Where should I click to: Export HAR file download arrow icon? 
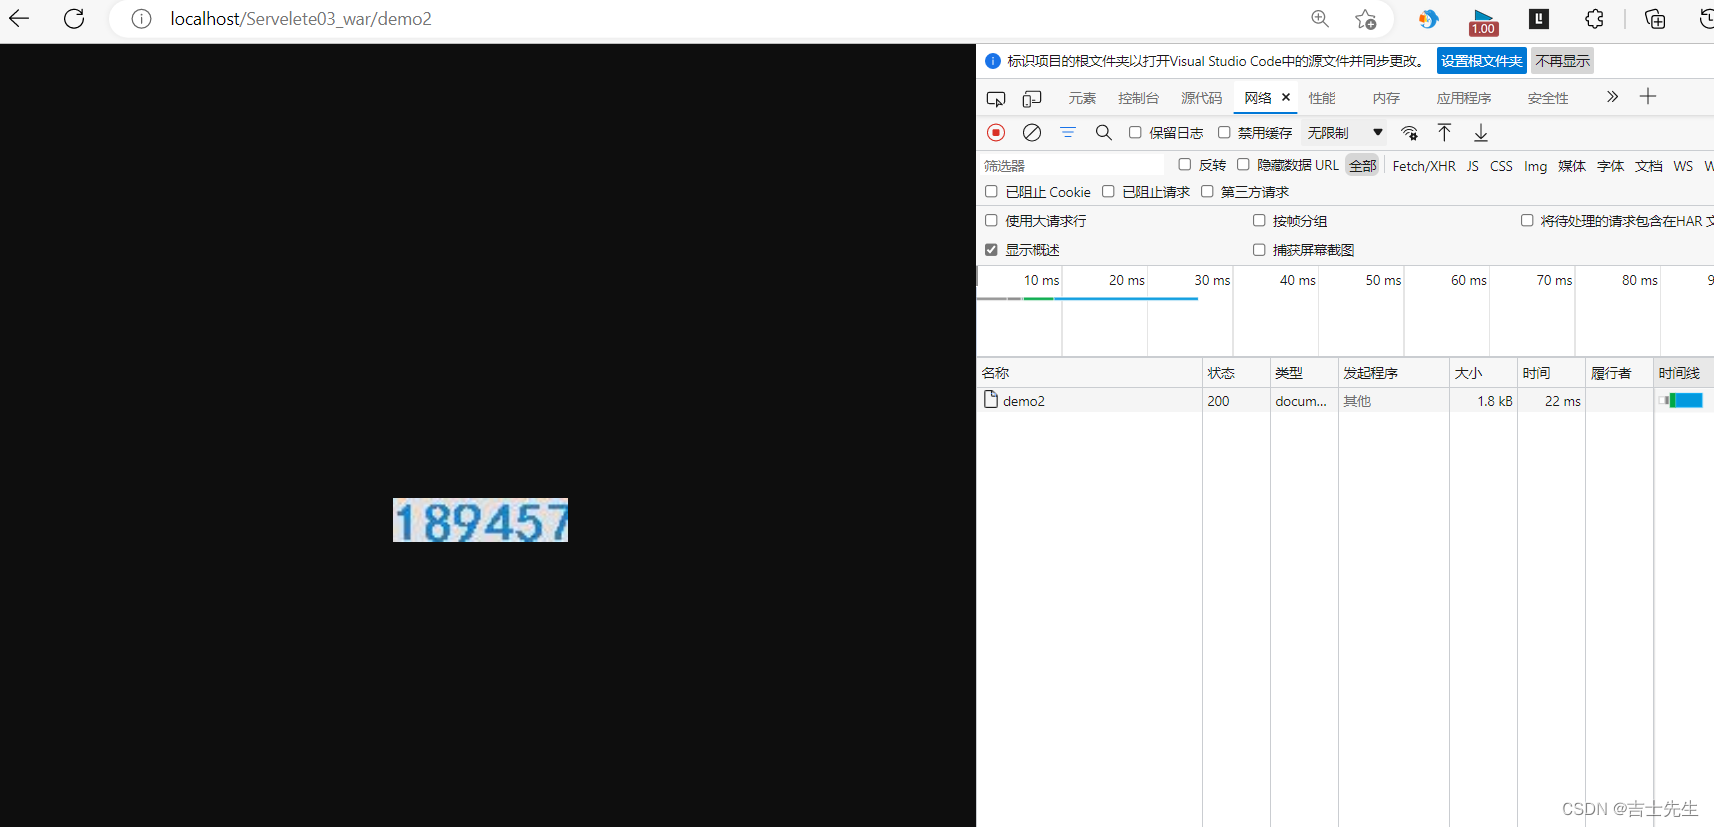tap(1481, 132)
